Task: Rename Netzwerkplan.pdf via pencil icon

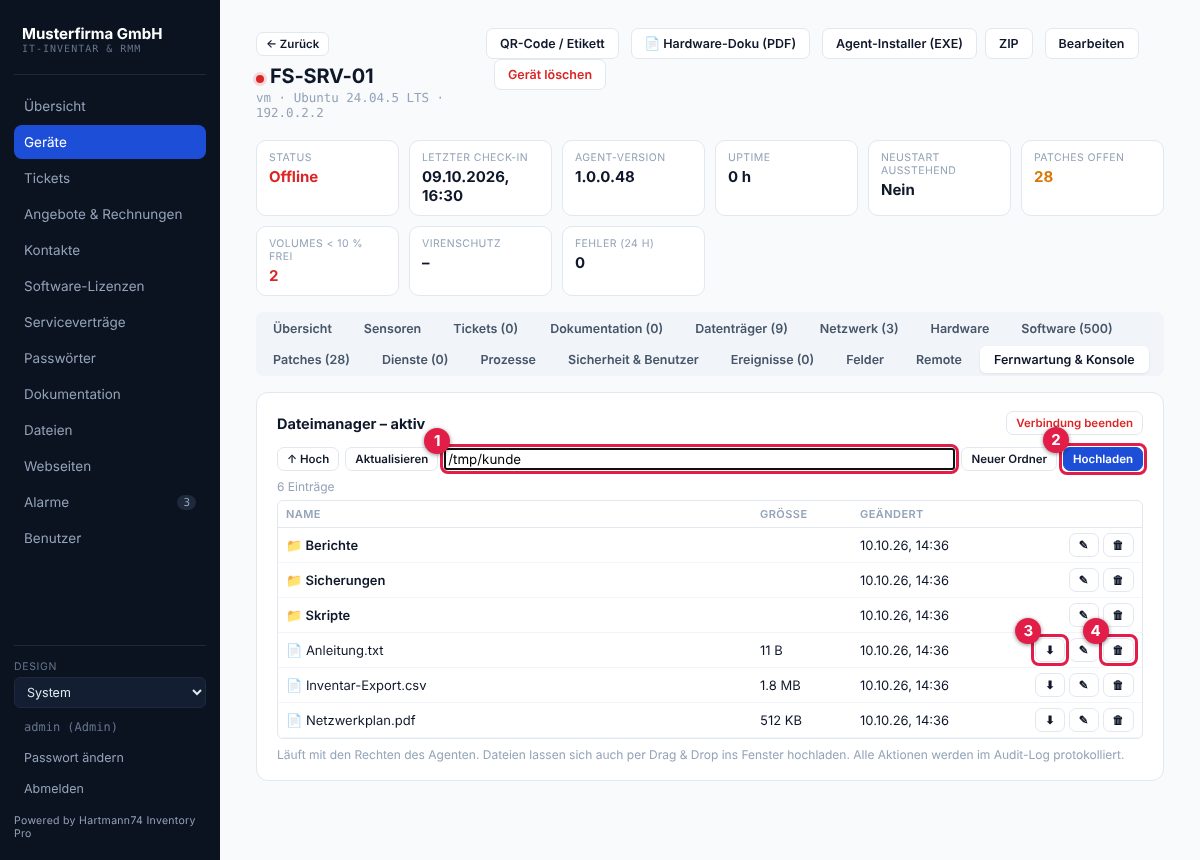Action: tap(1083, 720)
